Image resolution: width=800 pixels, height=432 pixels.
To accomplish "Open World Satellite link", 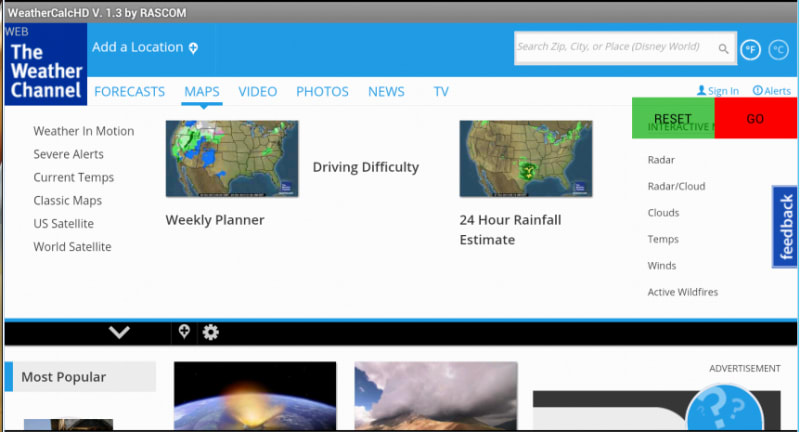I will (x=72, y=247).
